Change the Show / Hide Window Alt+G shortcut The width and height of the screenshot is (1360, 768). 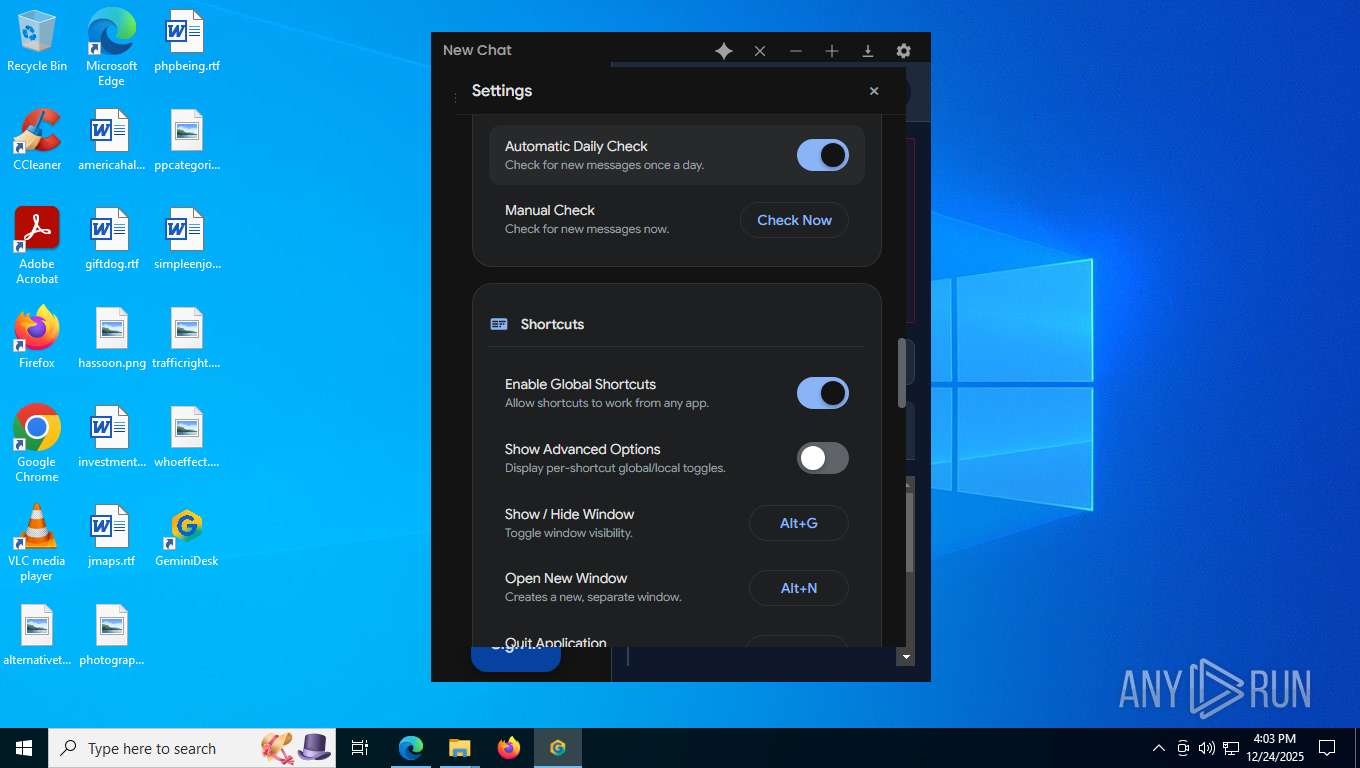(798, 523)
